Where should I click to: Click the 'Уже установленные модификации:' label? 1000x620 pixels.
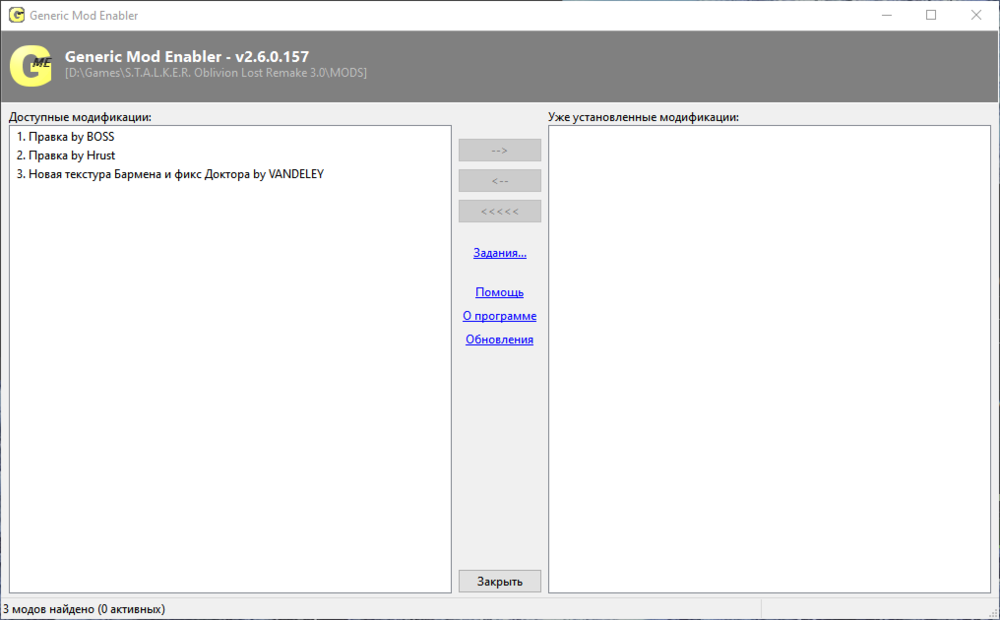click(643, 117)
